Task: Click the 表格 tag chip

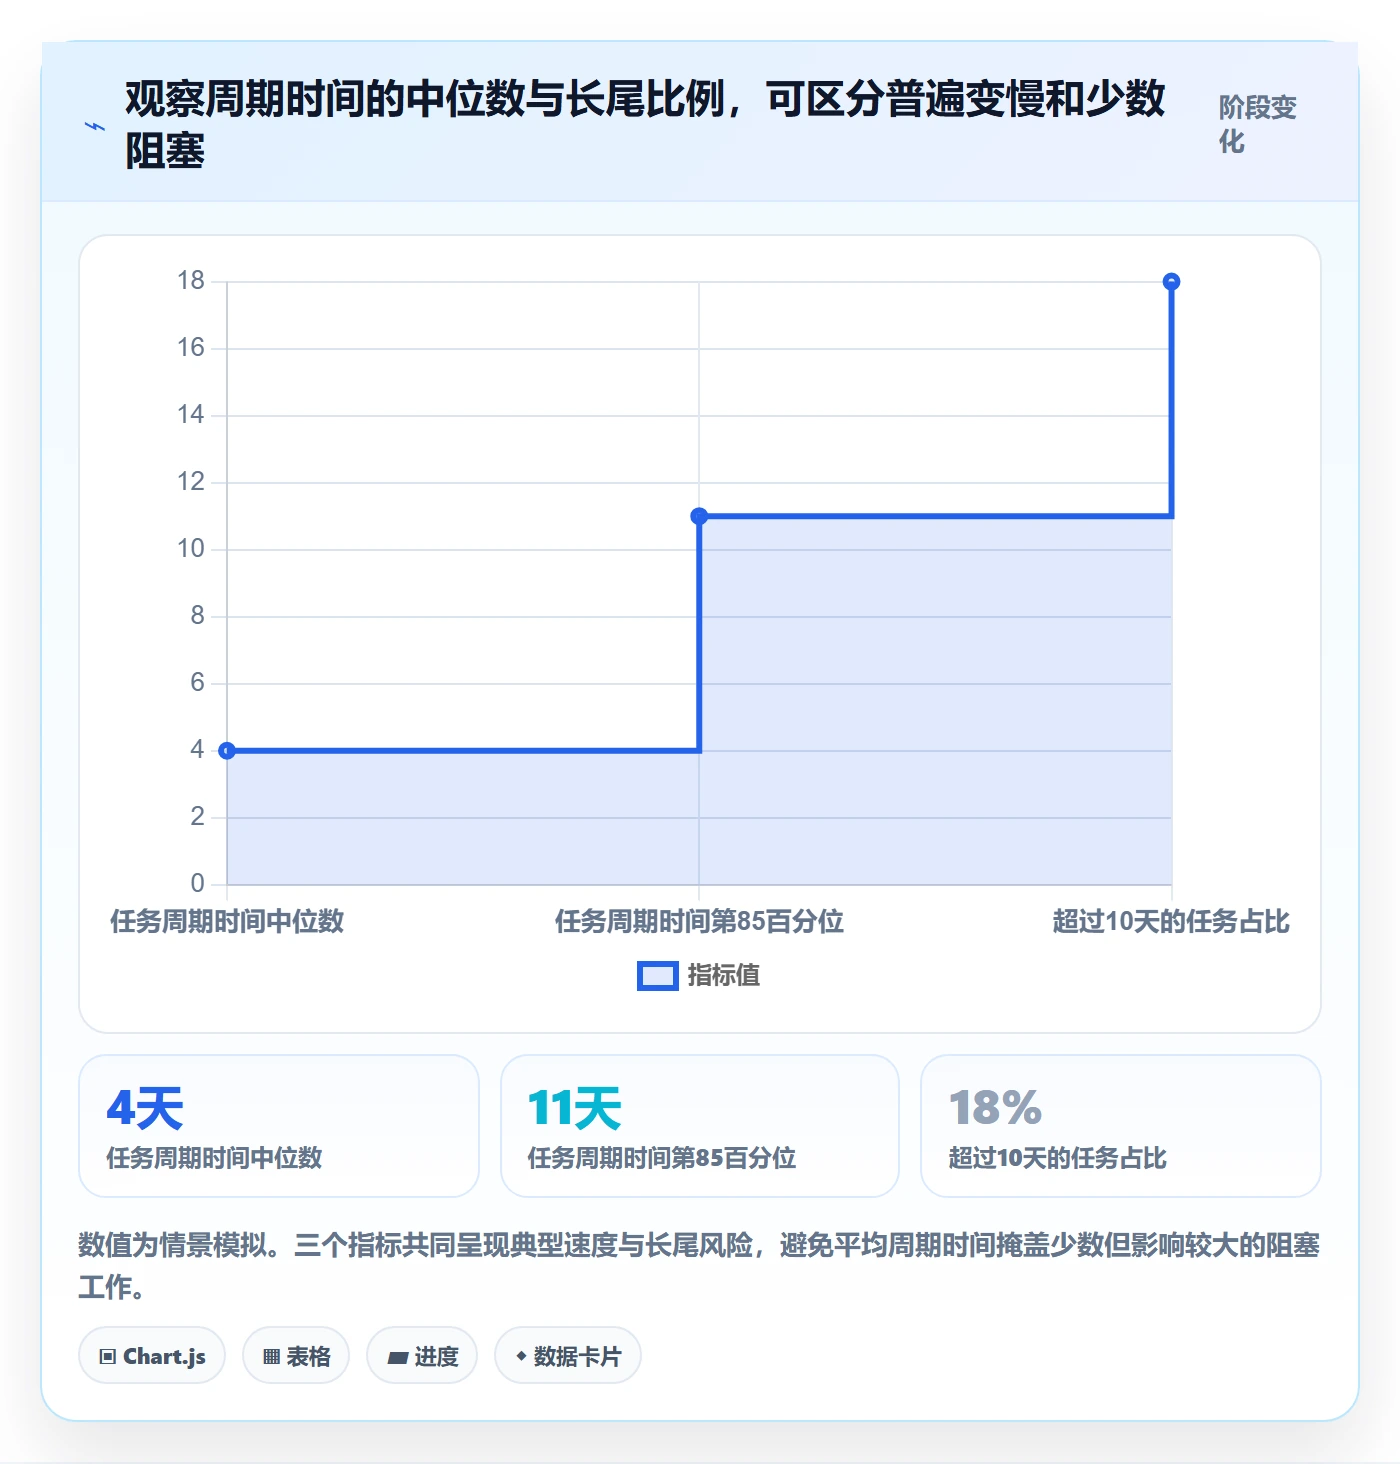Action: (296, 1356)
